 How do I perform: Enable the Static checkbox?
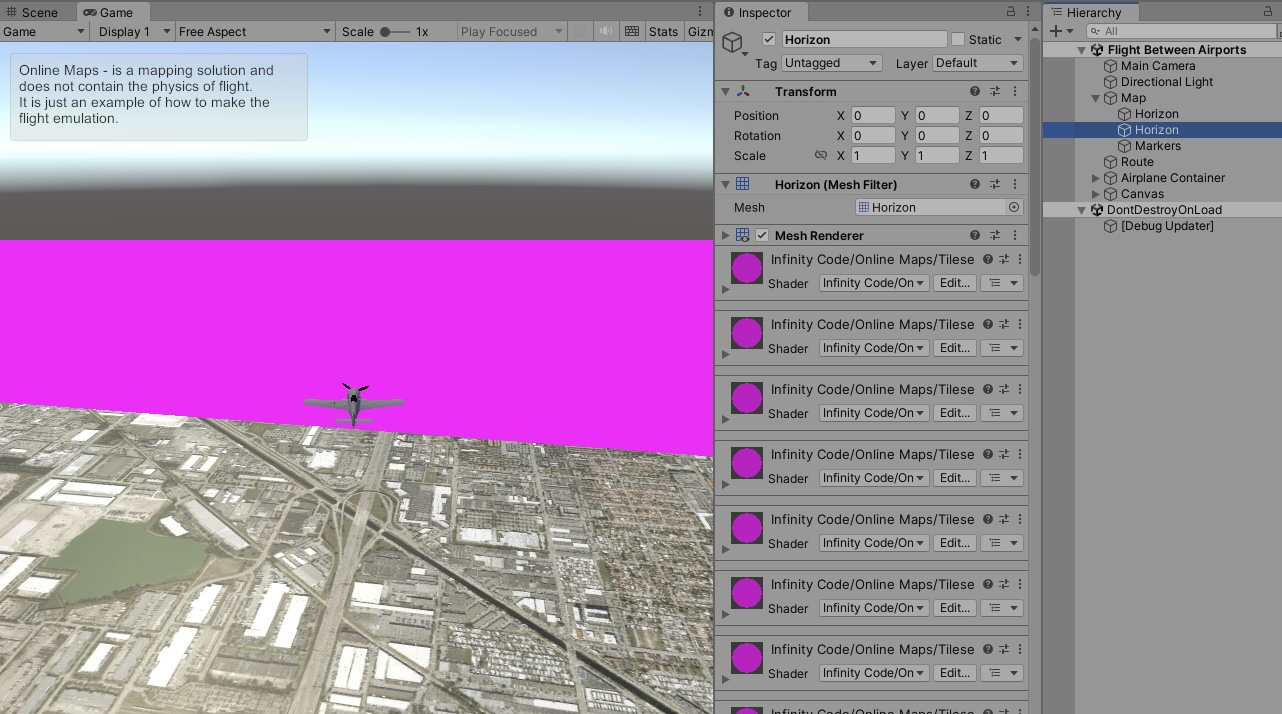point(958,39)
